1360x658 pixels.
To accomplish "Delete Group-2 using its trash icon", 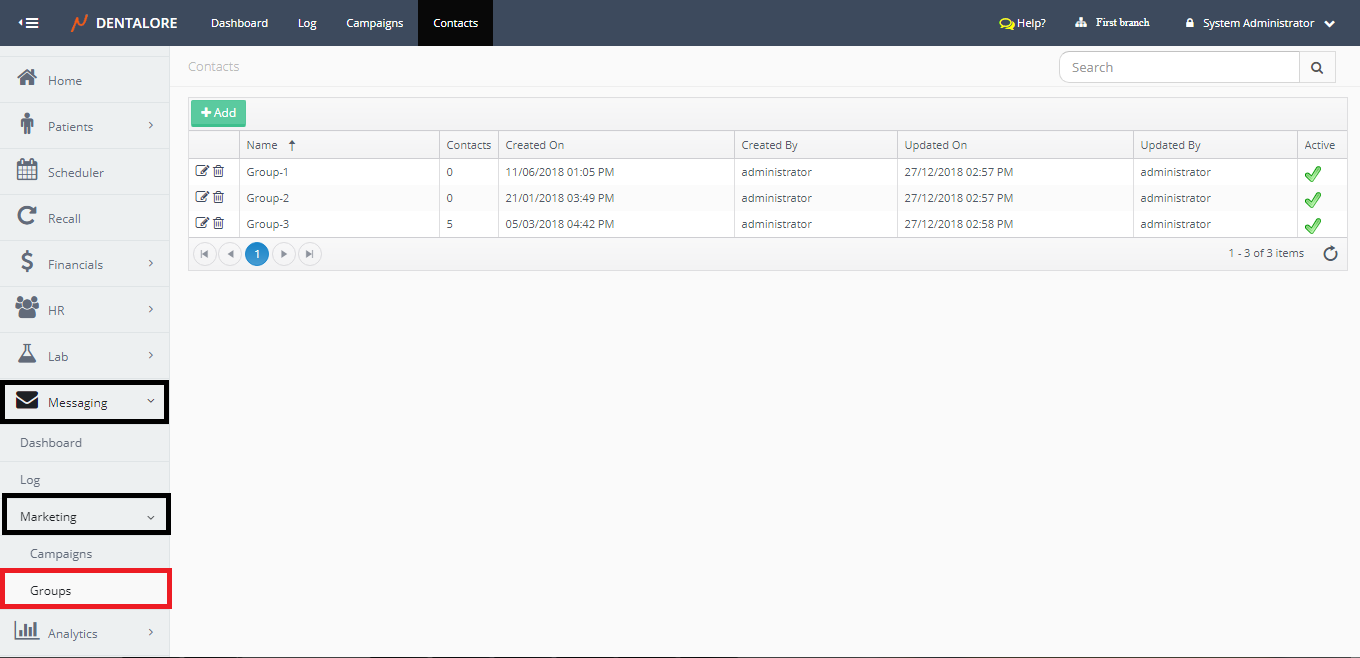I will pyautogui.click(x=218, y=197).
